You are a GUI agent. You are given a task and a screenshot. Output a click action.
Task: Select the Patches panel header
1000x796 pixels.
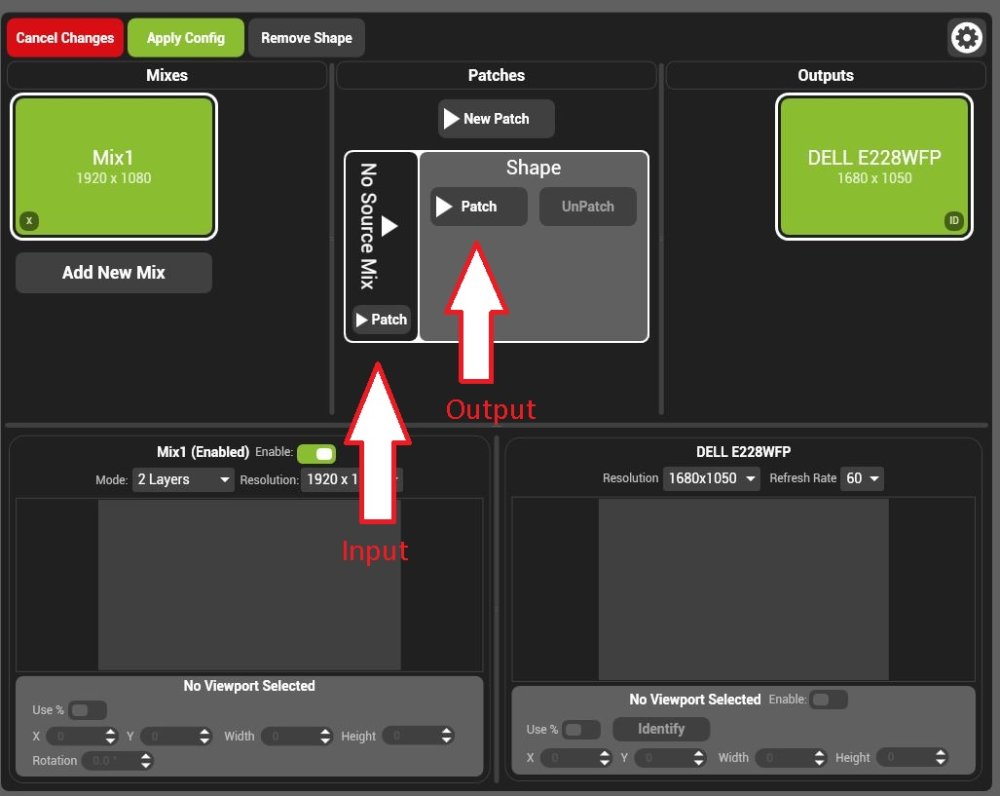[496, 75]
